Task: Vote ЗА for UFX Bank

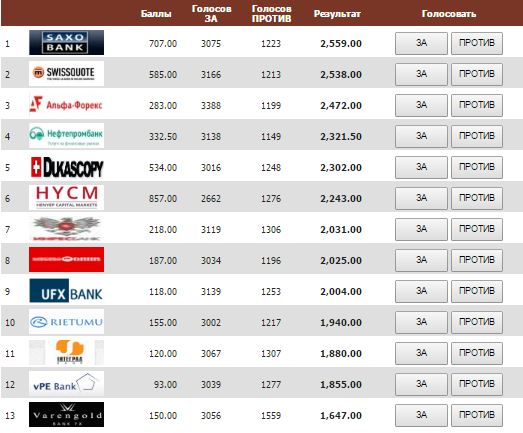Action: pyautogui.click(x=421, y=292)
